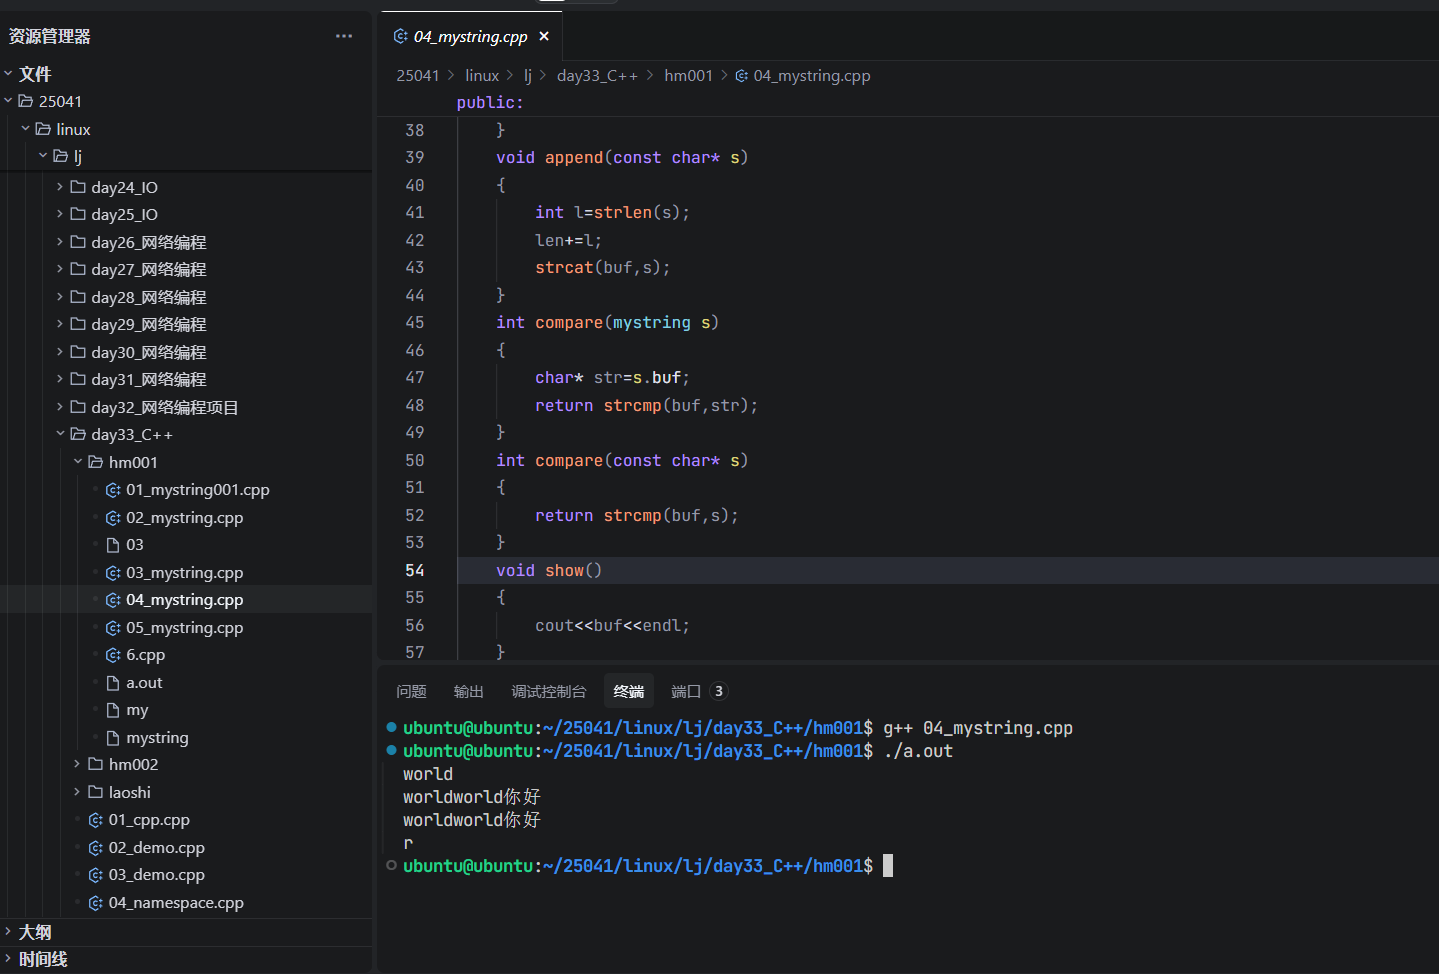The width and height of the screenshot is (1439, 974).
Task: Click the open folder icon of linux
Action: click(43, 129)
